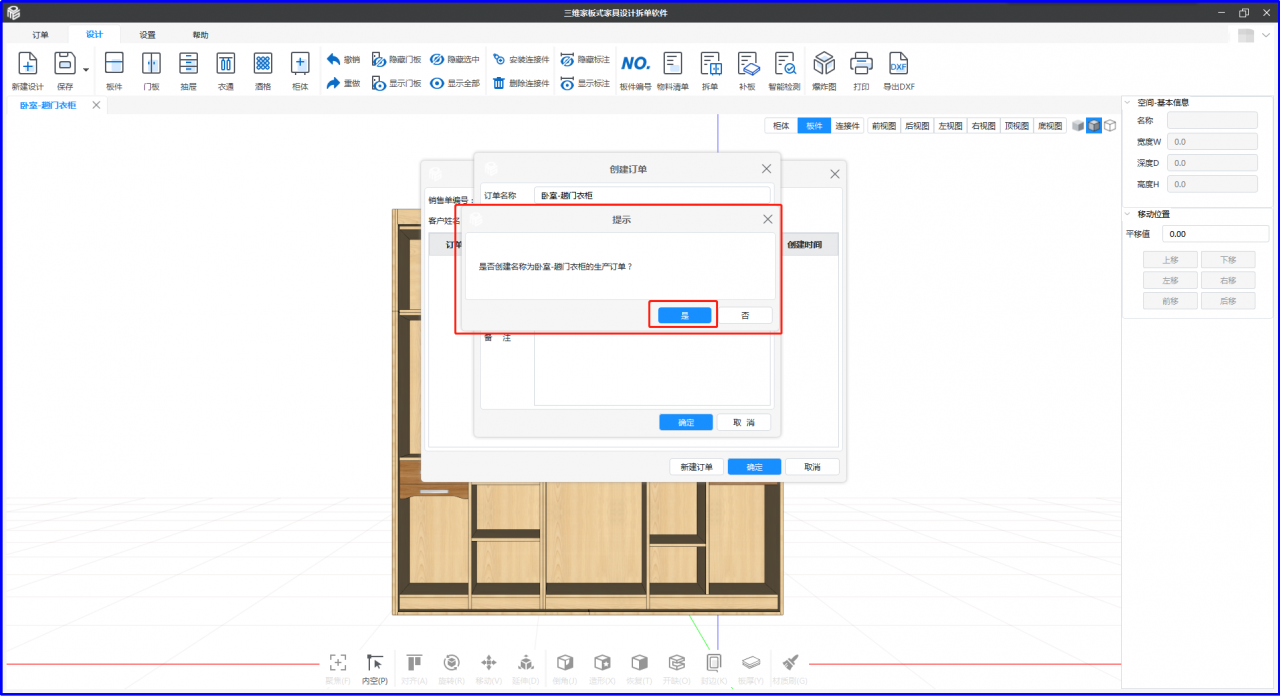Viewport: 1280px width, 697px height.
Task: Switch to the 设计 ribbon tab
Action: (x=94, y=35)
